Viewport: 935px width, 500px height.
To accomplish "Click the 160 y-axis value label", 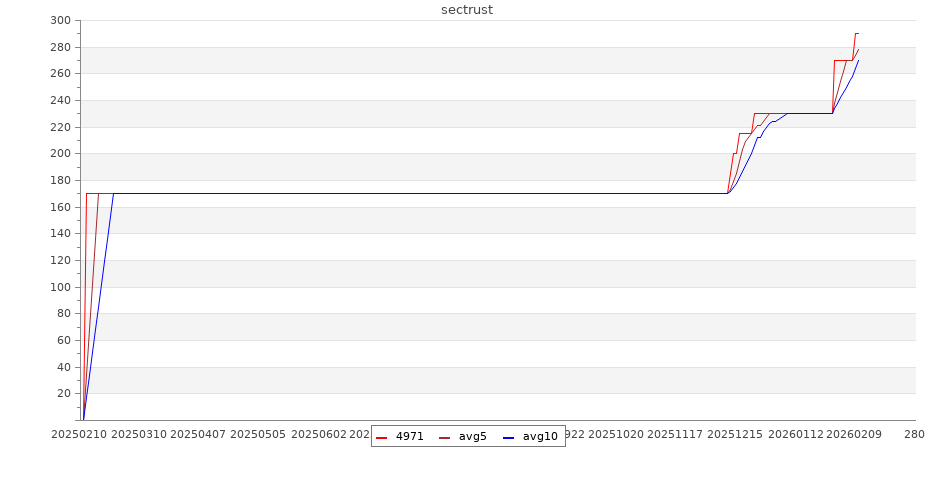I will (x=59, y=207).
